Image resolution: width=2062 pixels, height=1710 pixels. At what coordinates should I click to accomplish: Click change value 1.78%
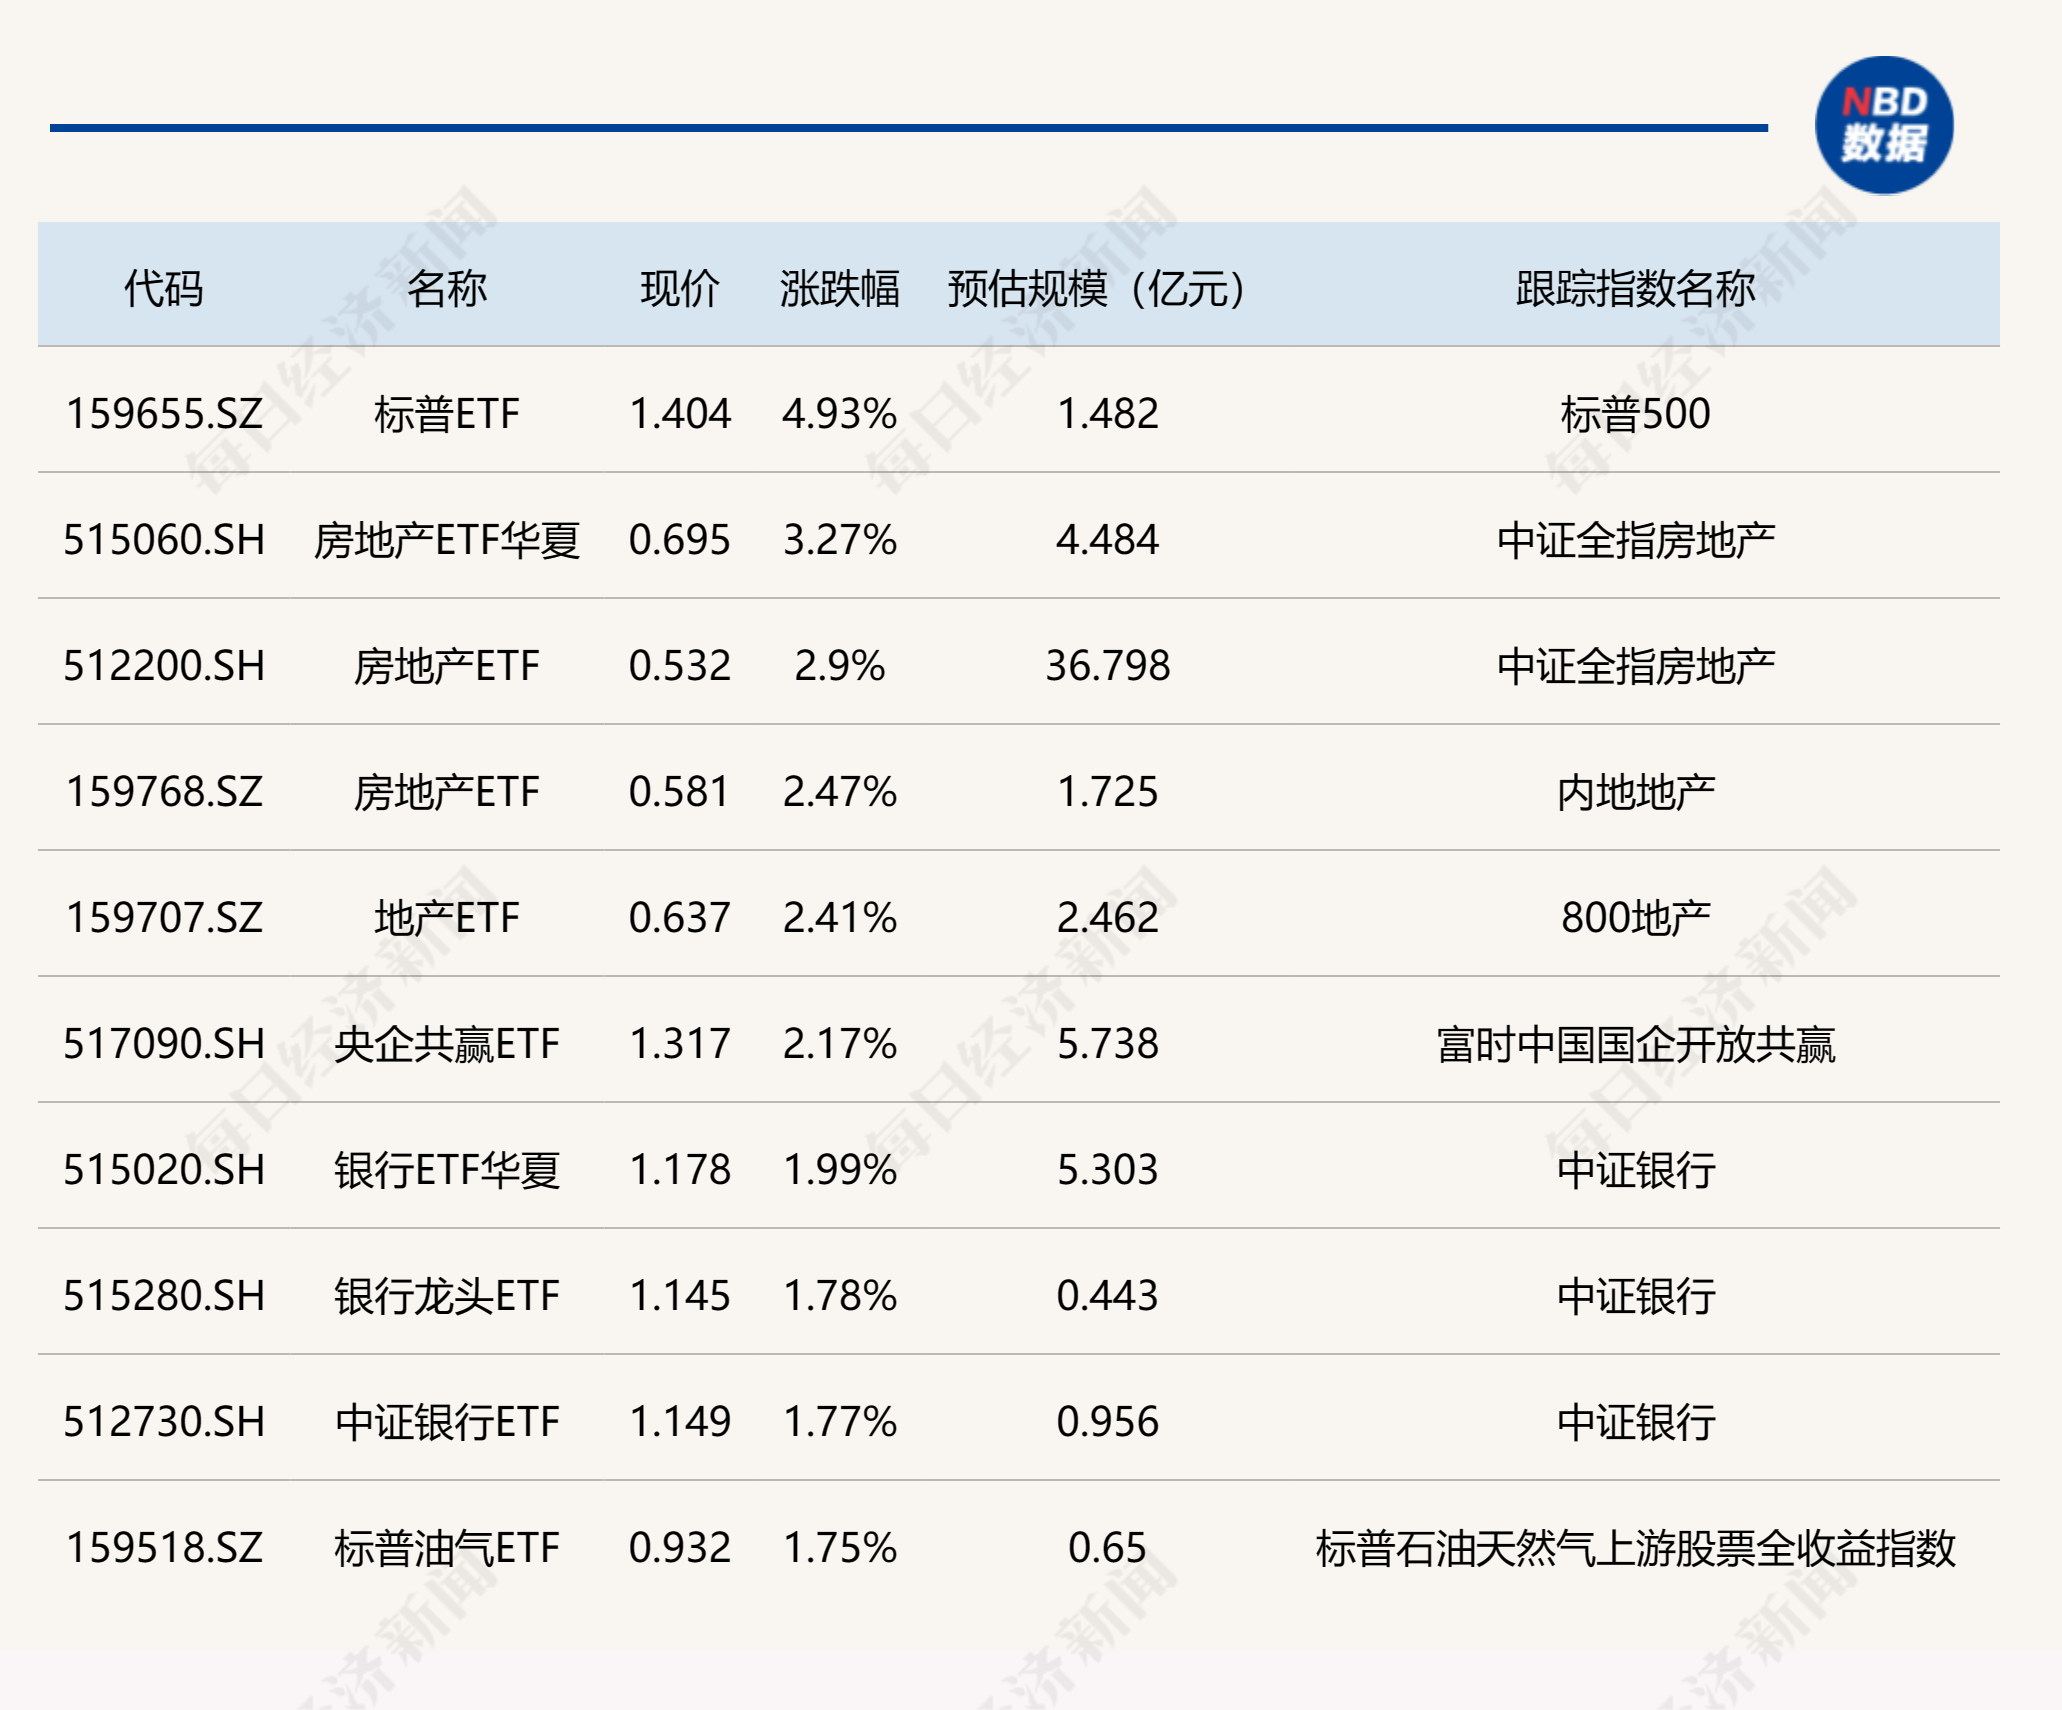pos(840,1296)
